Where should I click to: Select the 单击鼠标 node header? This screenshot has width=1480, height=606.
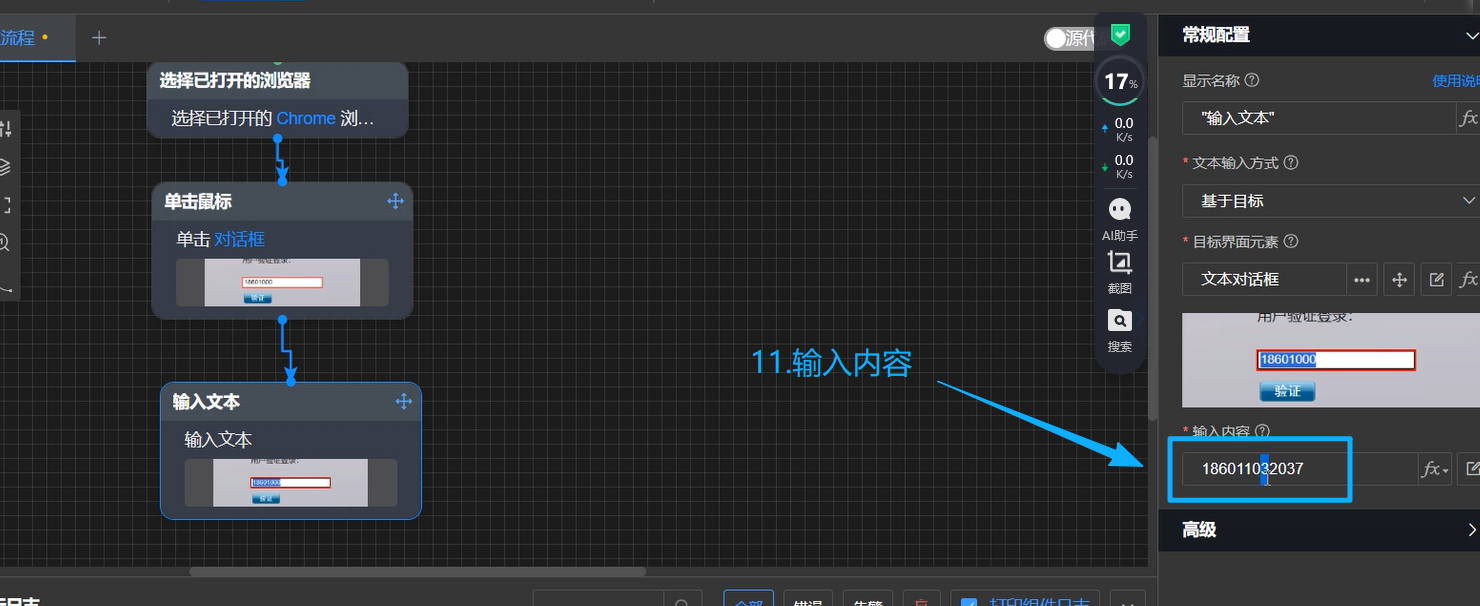(282, 201)
